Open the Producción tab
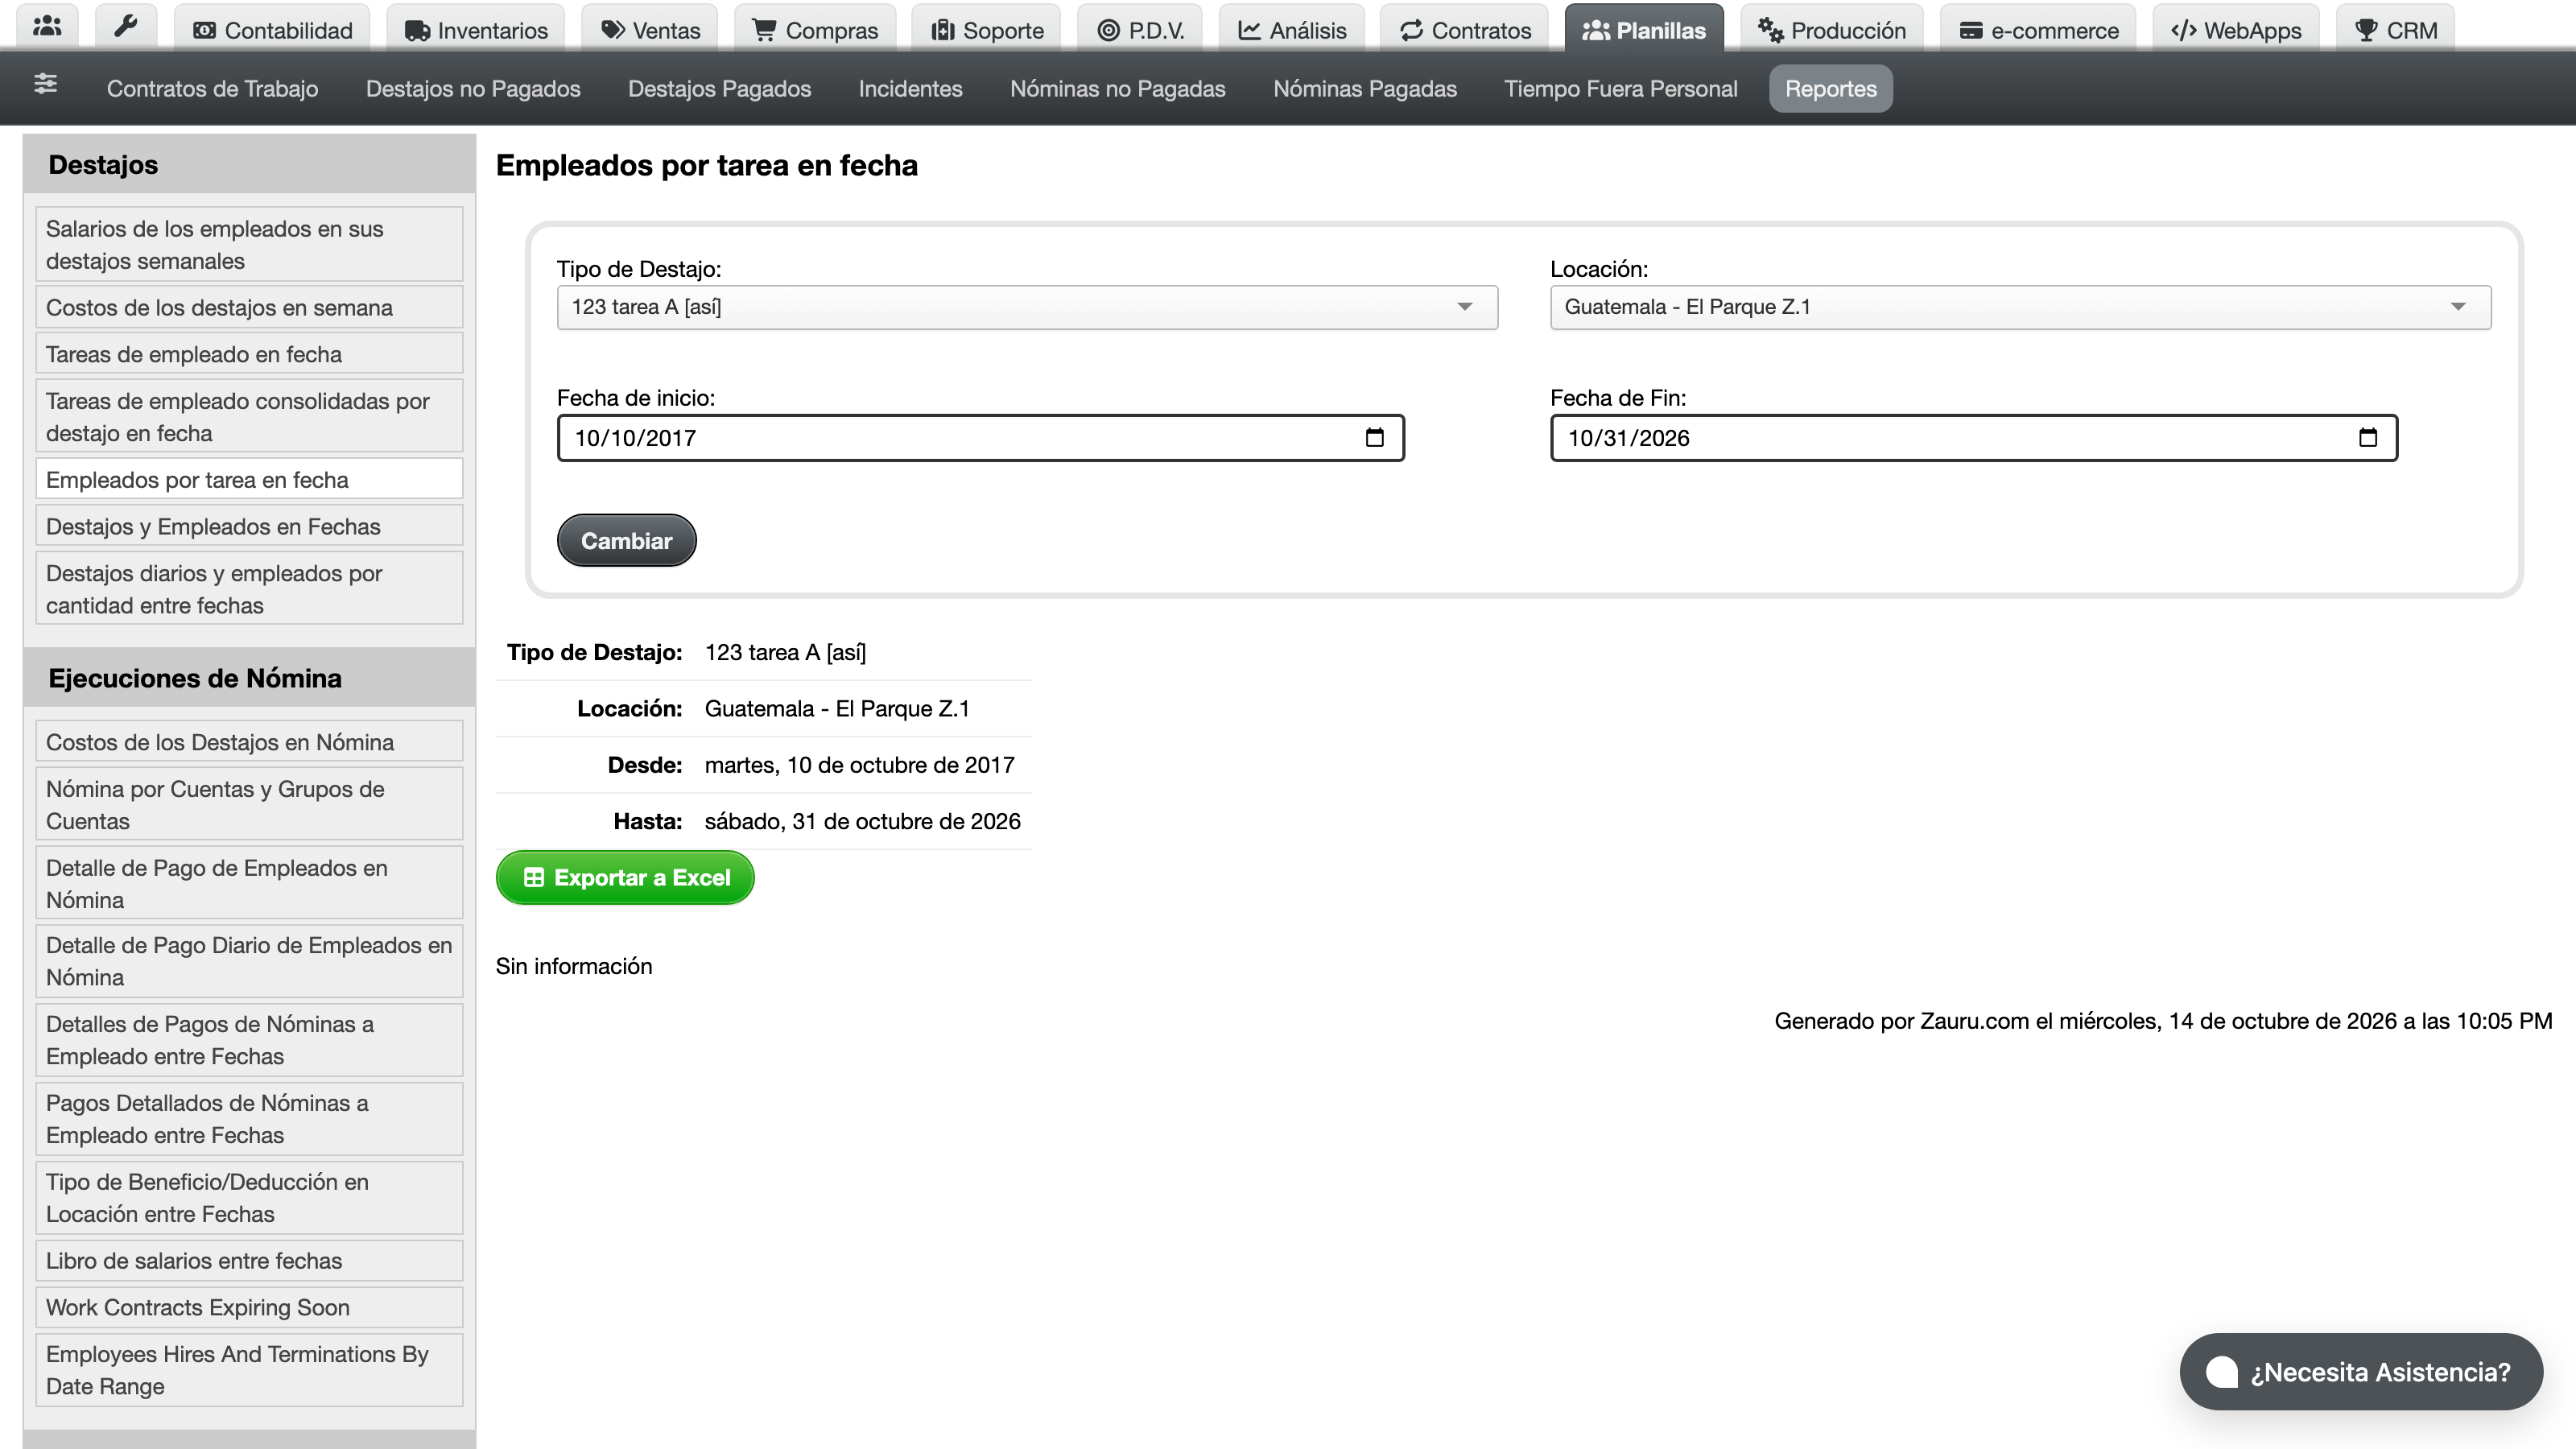 [x=1832, y=29]
